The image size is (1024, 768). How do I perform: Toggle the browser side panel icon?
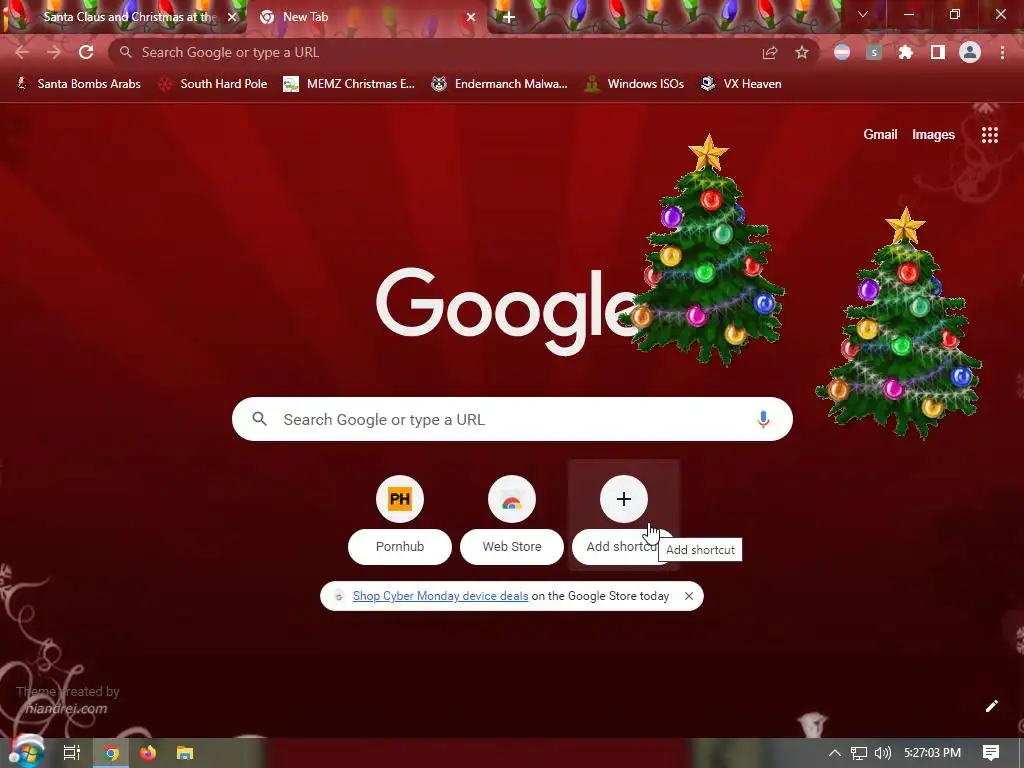[x=938, y=52]
